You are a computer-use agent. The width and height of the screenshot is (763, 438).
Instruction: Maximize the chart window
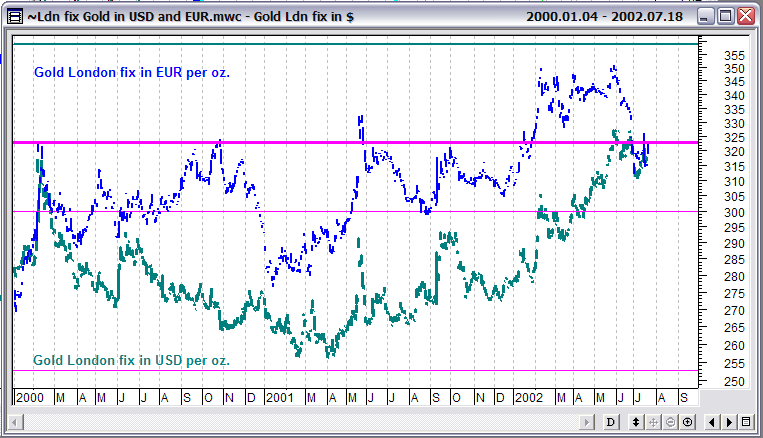[726, 16]
